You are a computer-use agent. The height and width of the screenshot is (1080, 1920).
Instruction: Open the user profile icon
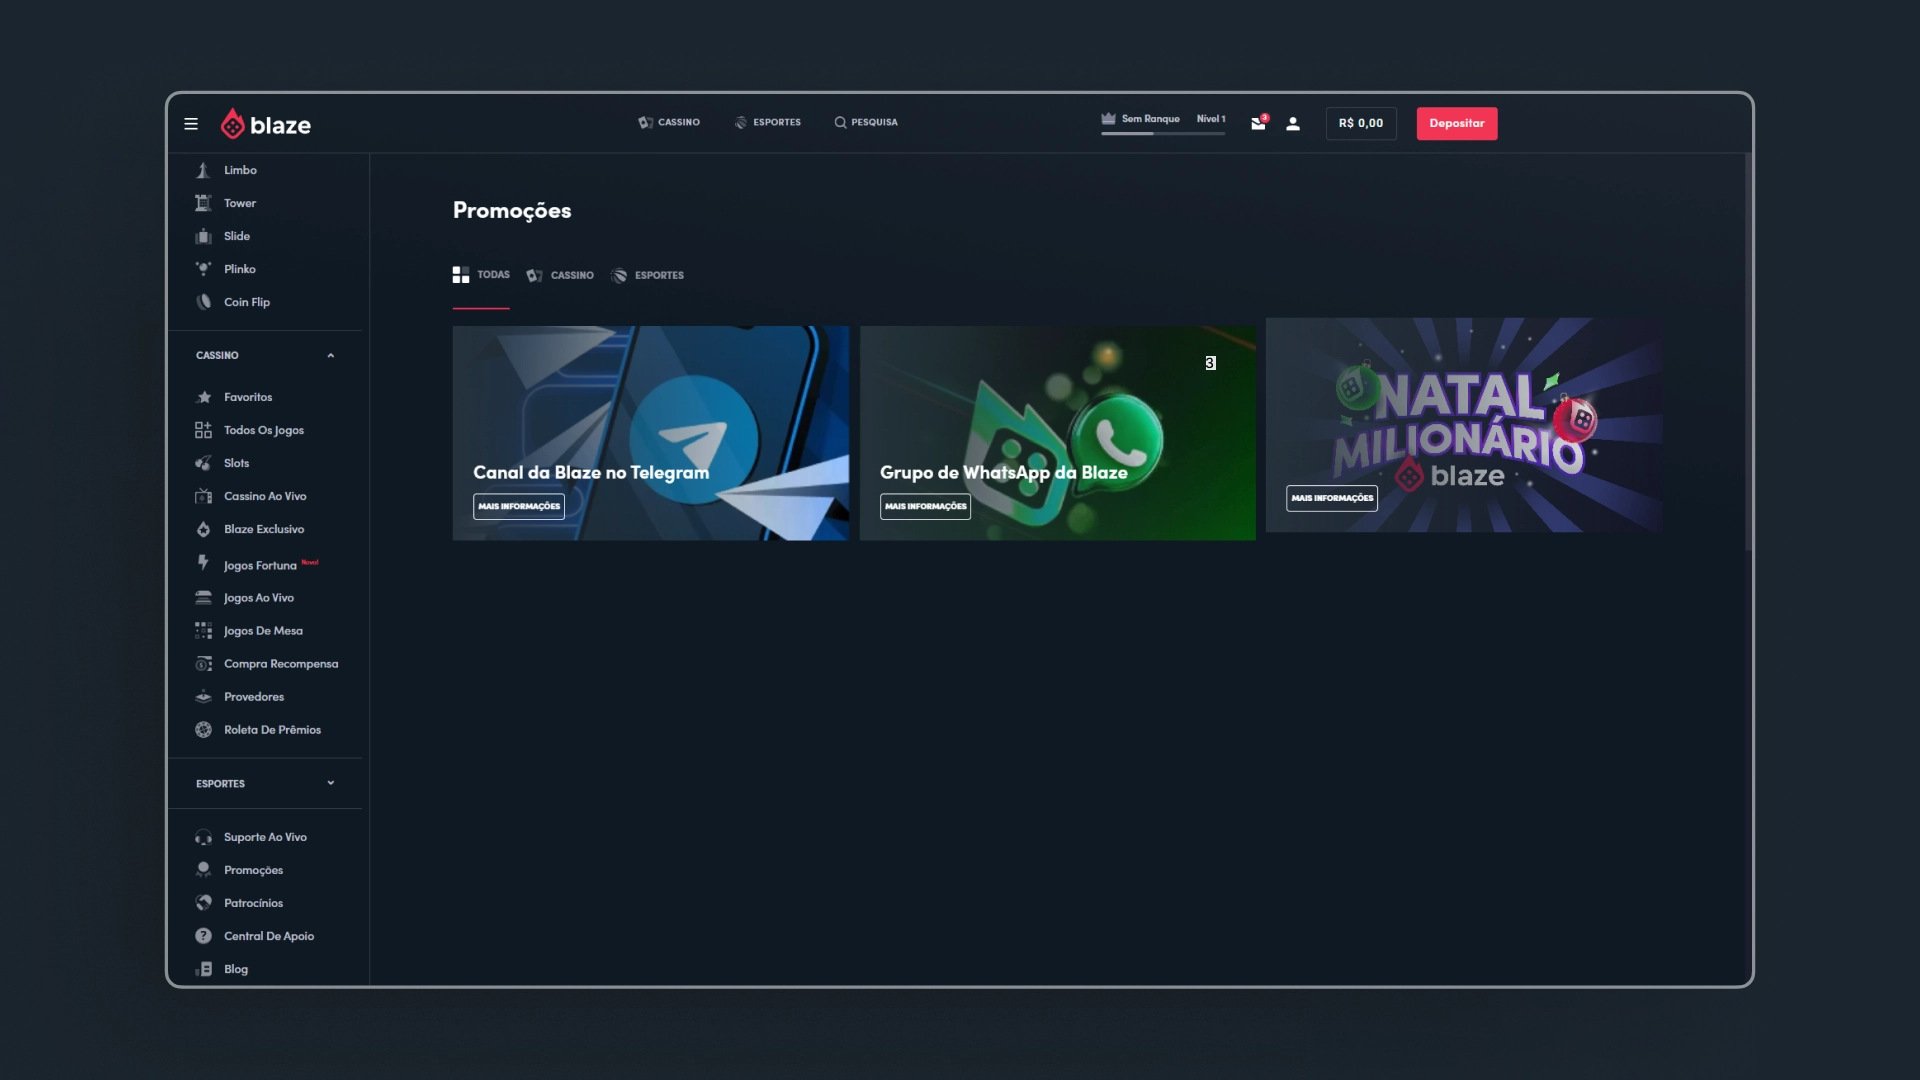1293,123
